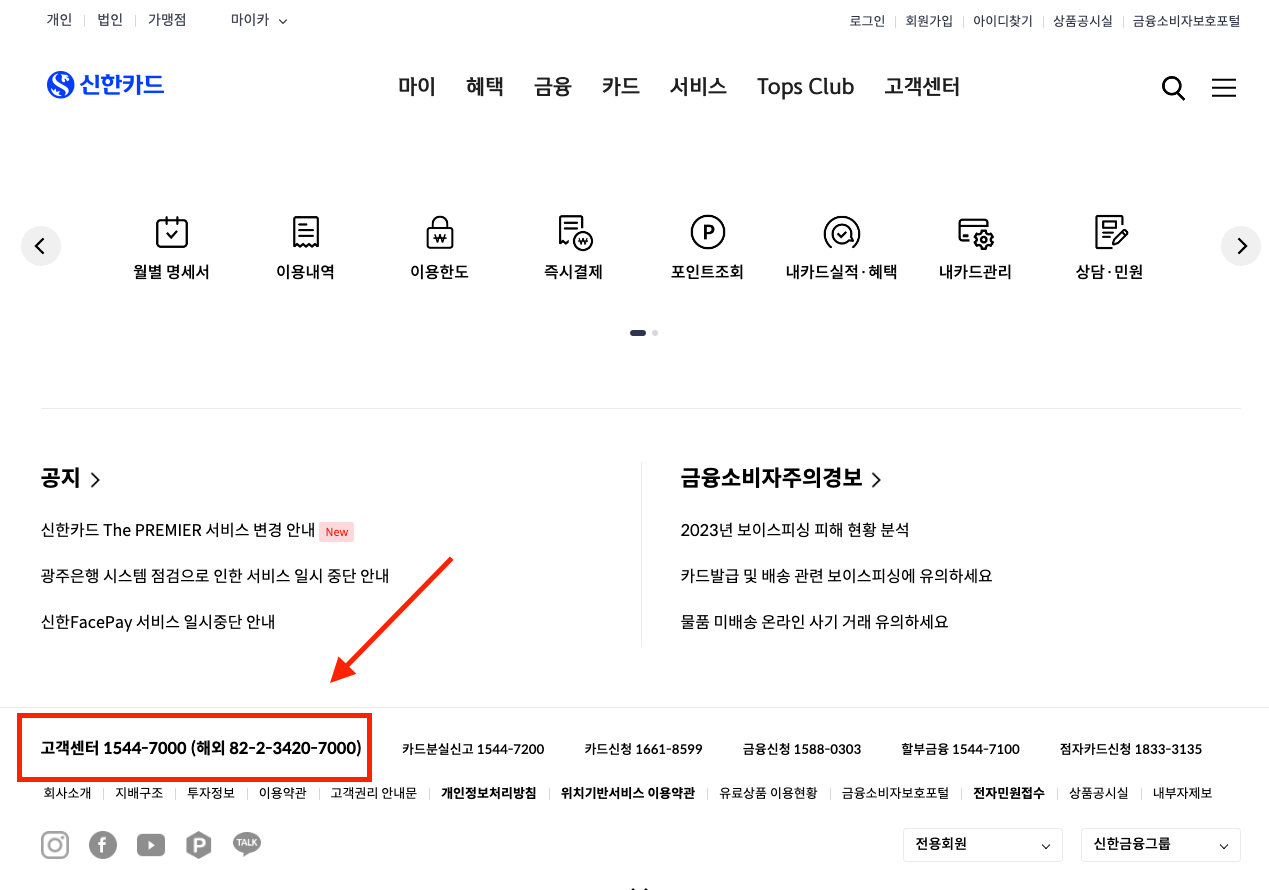The image size is (1269, 890).
Task: Open The PREMIER 서비스 변경 안내 notice
Action: pos(178,530)
